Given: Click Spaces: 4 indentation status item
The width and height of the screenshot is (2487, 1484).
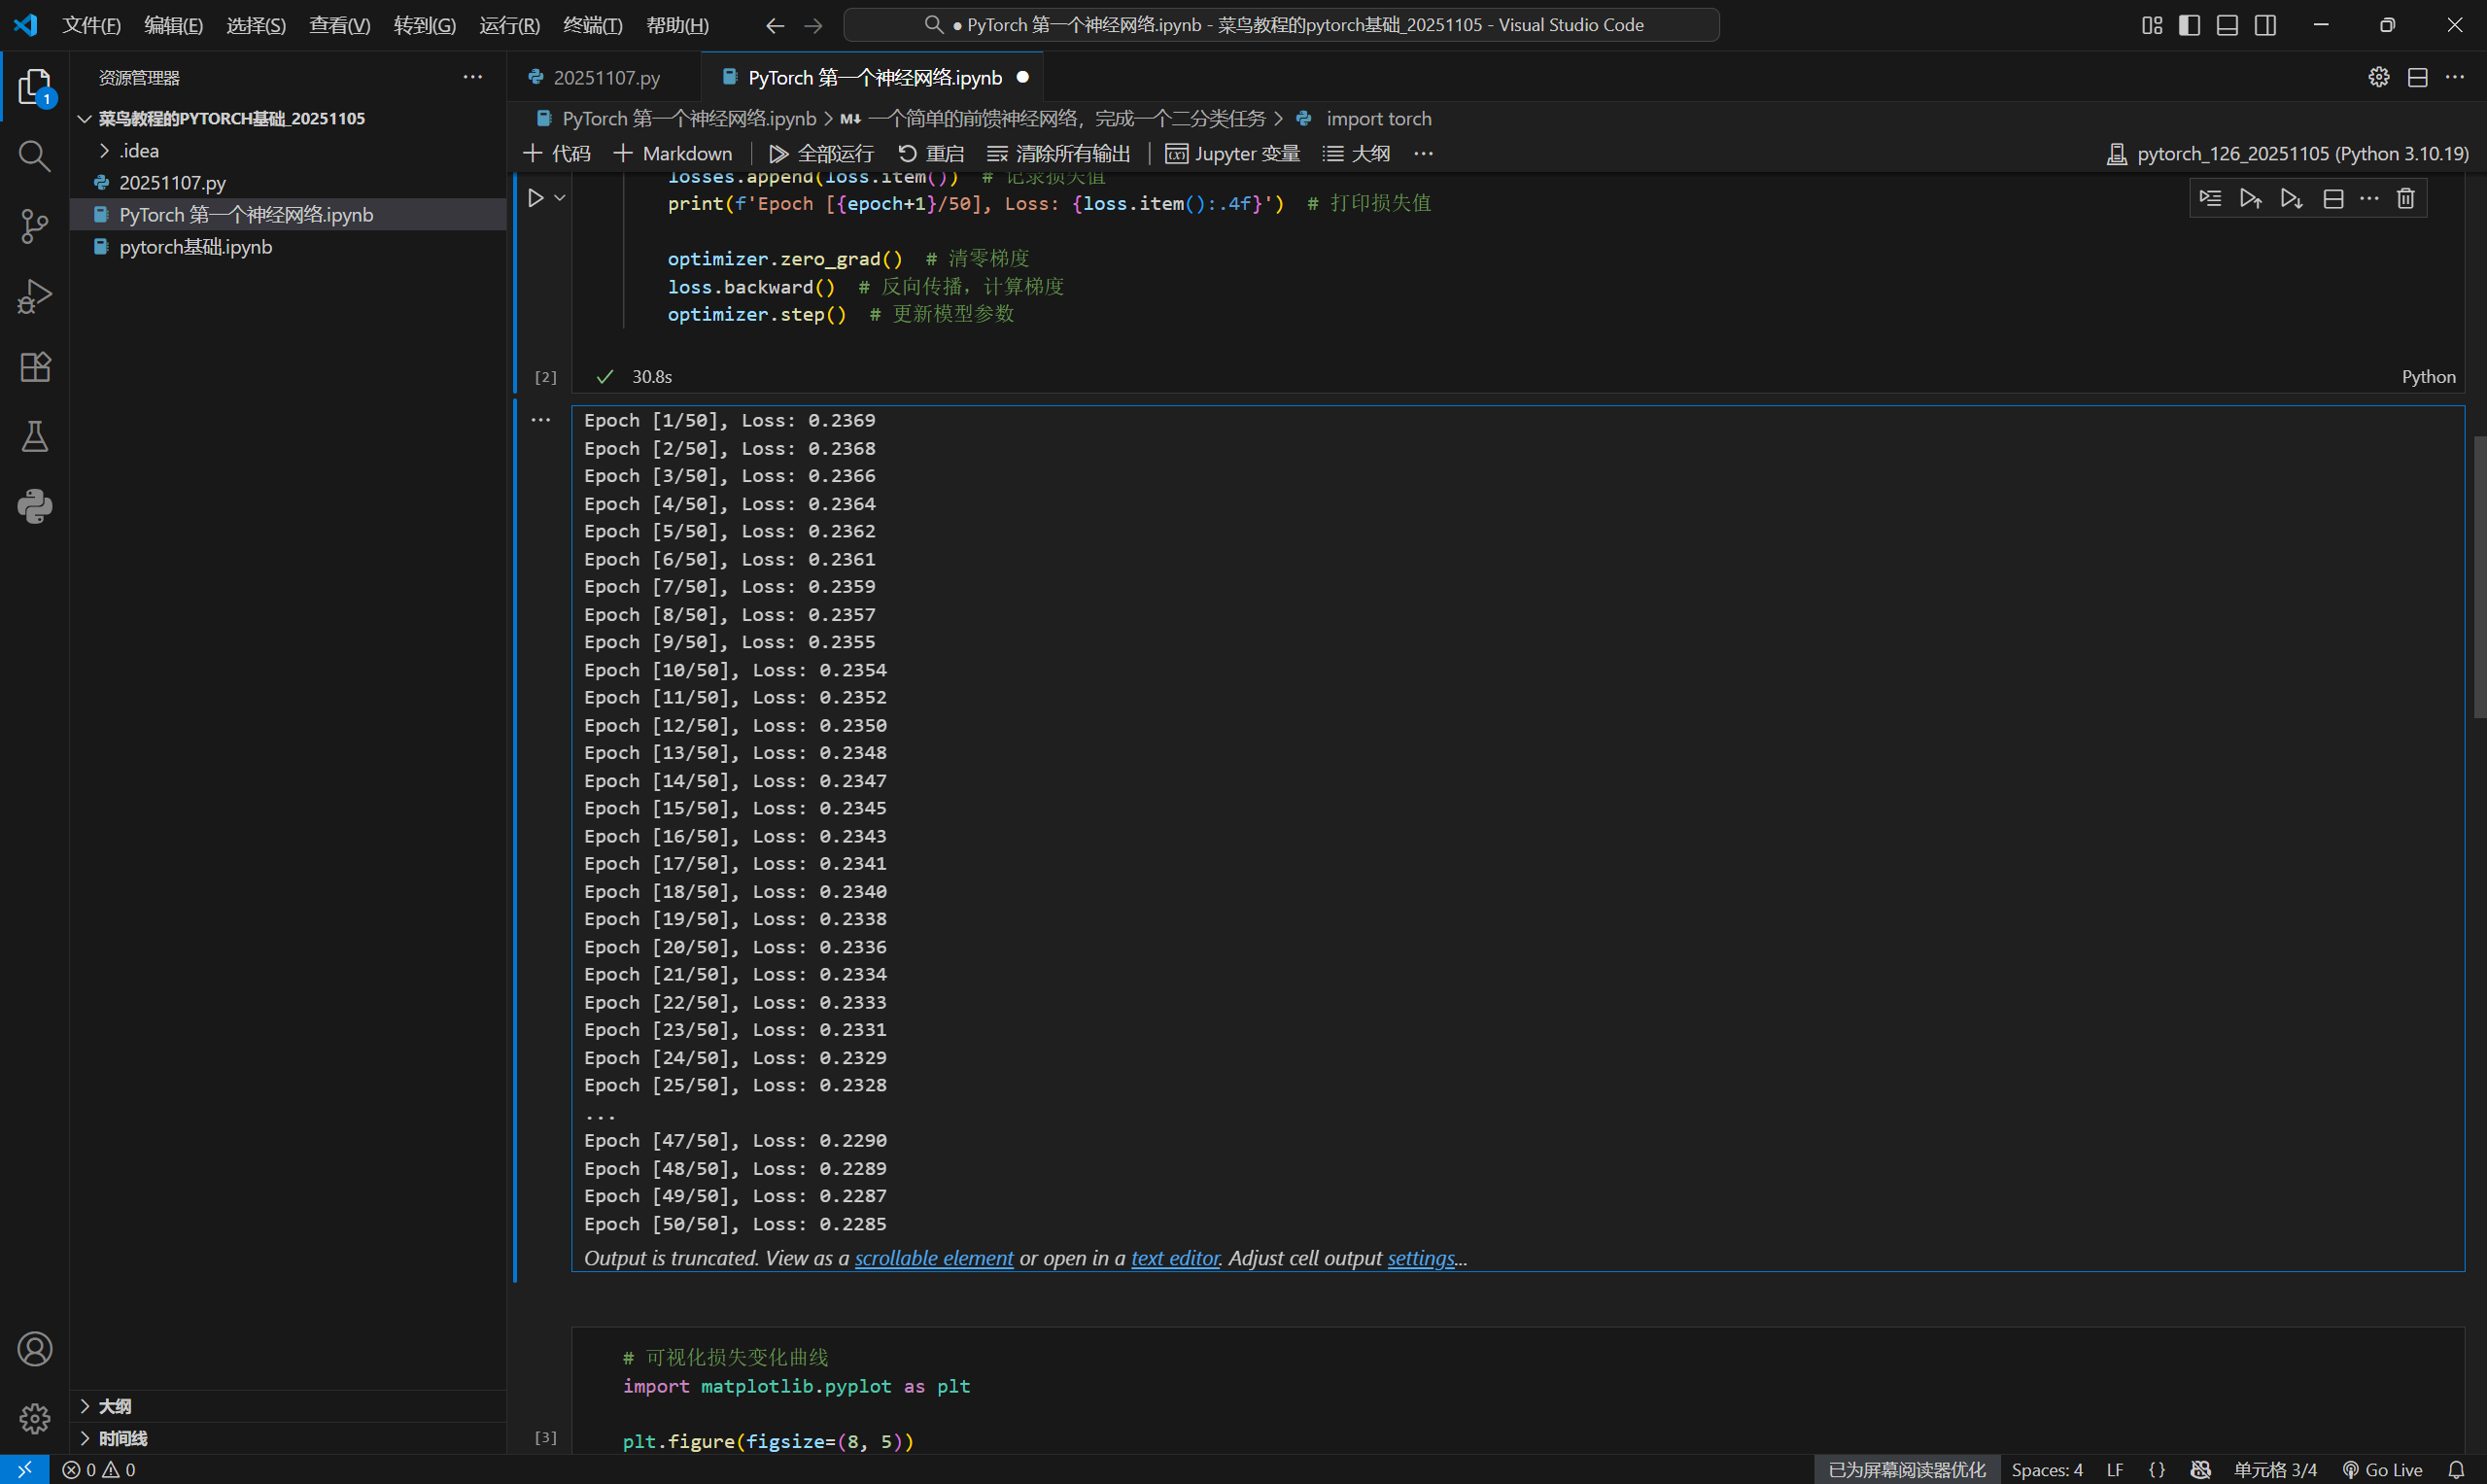Looking at the screenshot, I should coord(2046,1469).
